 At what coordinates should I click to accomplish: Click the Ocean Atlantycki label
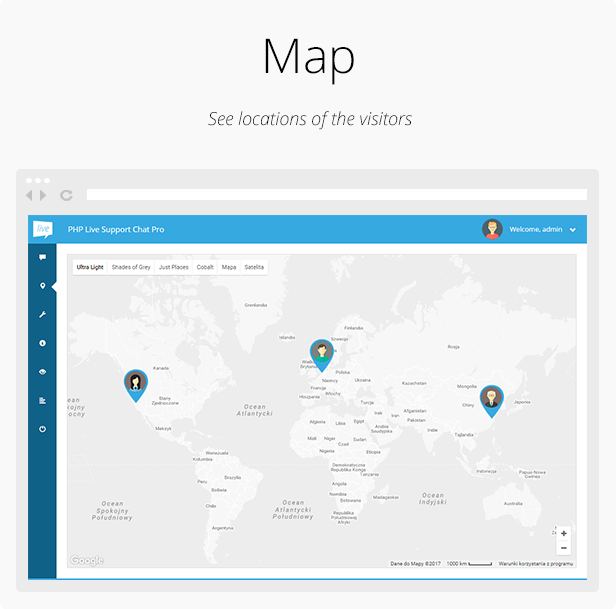(x=255, y=410)
